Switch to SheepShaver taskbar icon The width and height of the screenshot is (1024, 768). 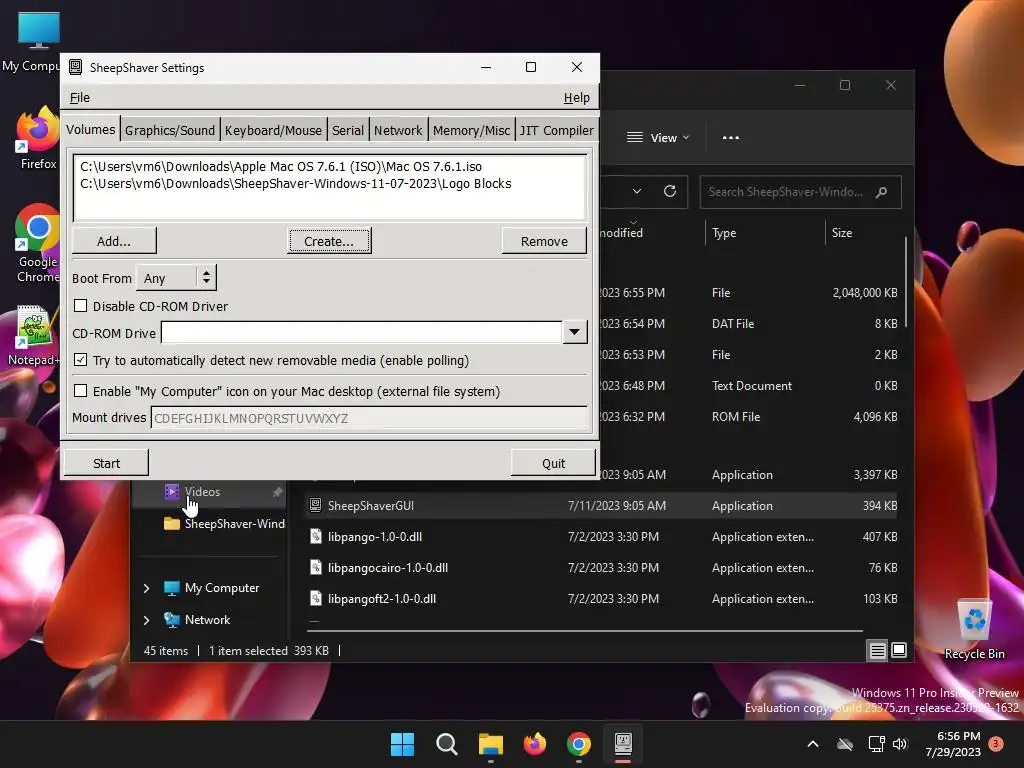point(623,744)
